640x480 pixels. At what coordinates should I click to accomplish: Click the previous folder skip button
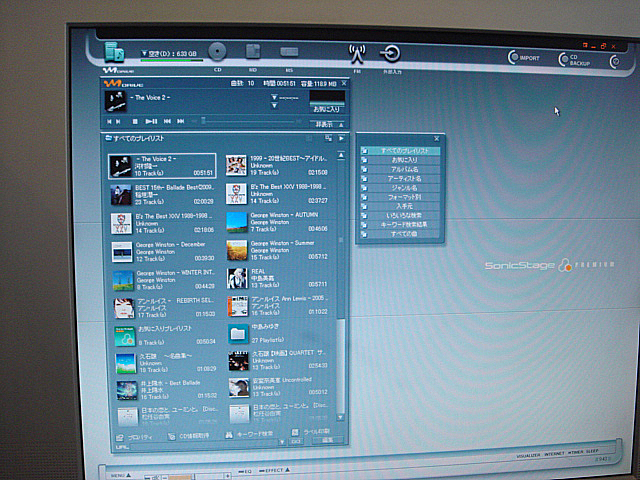pos(109,121)
